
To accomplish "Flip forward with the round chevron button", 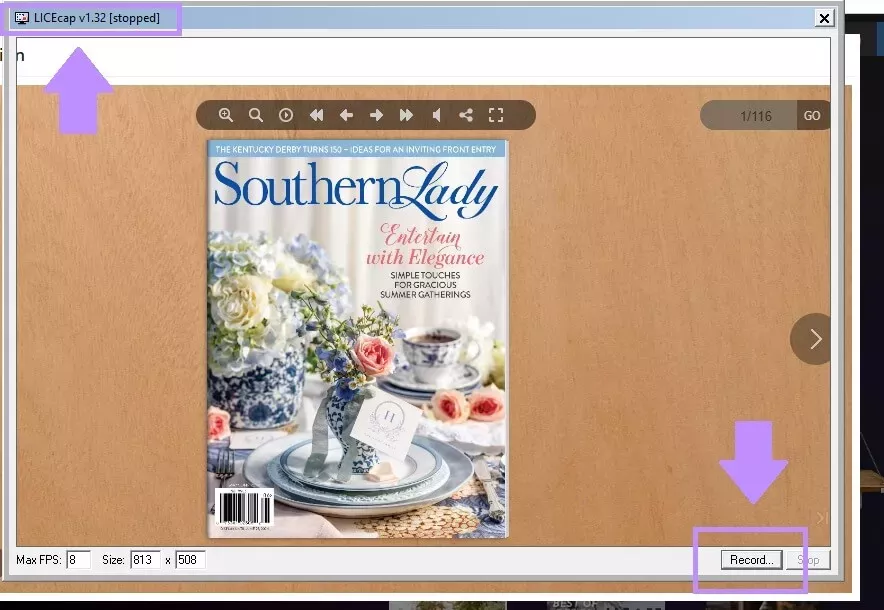I will [x=811, y=339].
